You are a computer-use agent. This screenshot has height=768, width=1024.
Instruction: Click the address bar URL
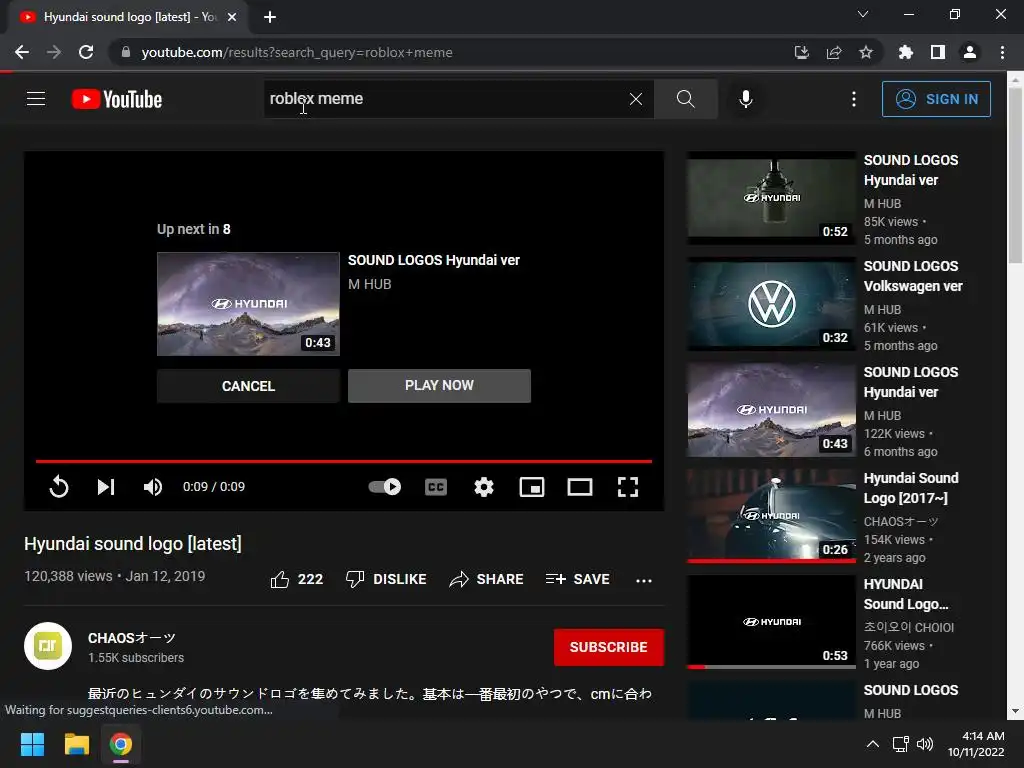pyautogui.click(x=297, y=52)
